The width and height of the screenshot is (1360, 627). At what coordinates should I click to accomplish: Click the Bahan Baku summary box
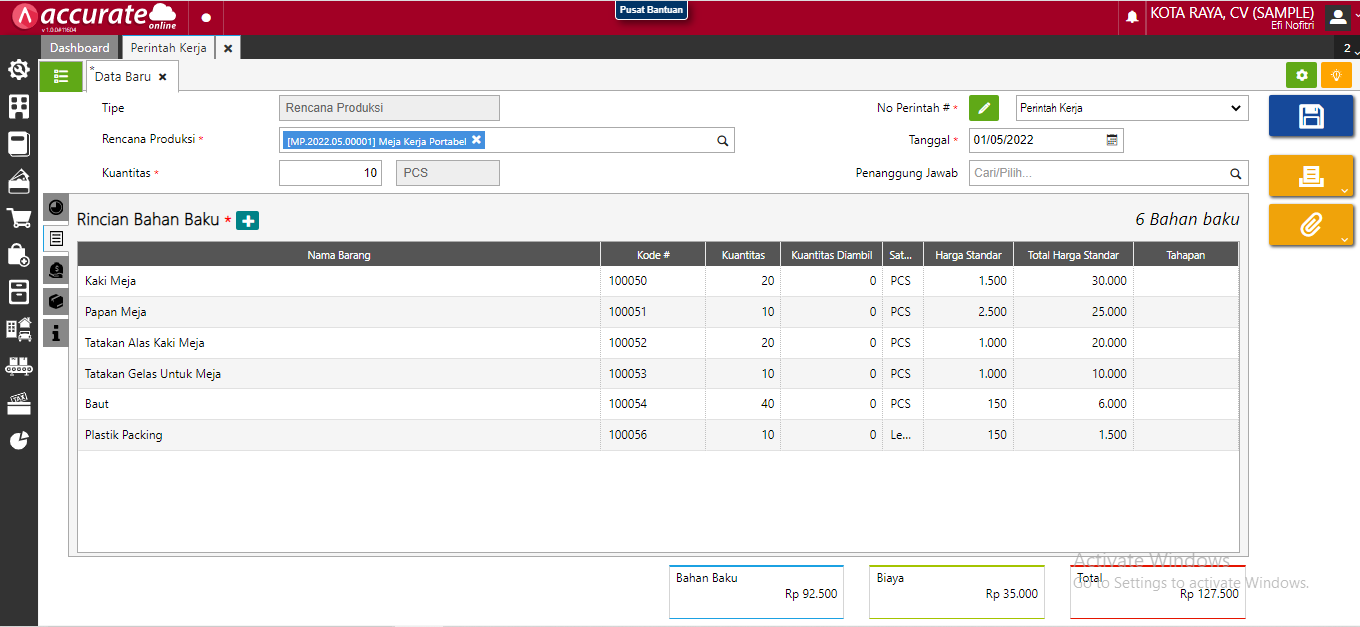coord(756,592)
